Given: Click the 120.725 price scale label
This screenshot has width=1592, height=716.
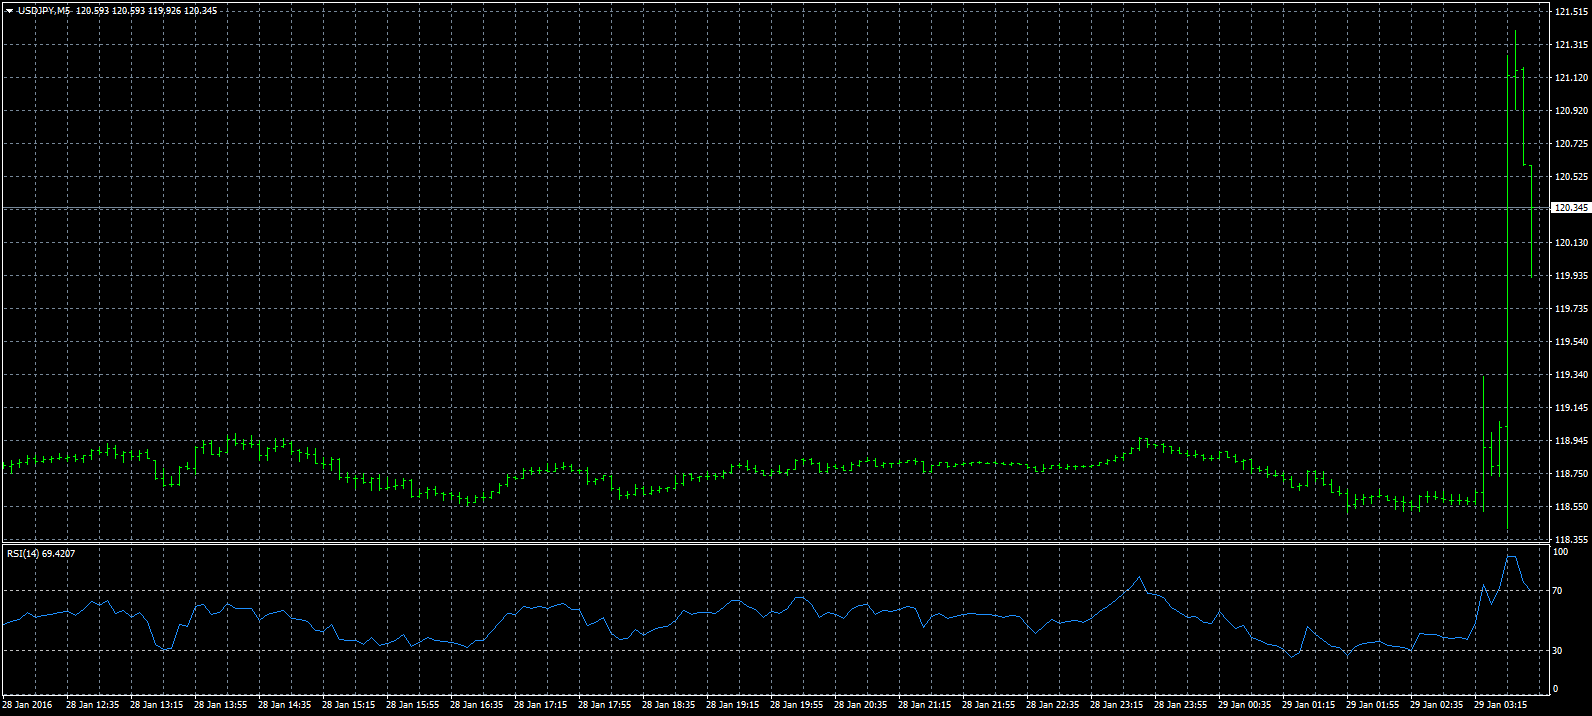Looking at the screenshot, I should click(x=1571, y=144).
